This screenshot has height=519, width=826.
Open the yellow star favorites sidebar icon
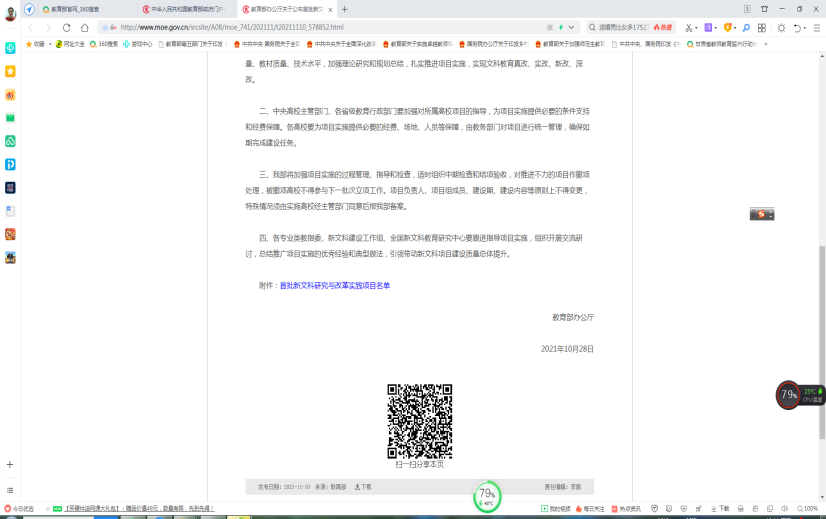tap(10, 72)
